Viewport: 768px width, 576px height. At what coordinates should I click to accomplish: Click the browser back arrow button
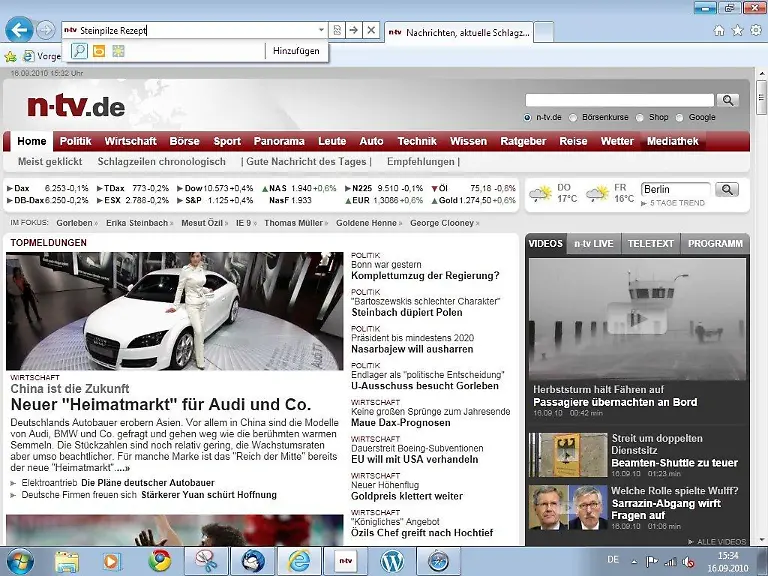point(18,30)
